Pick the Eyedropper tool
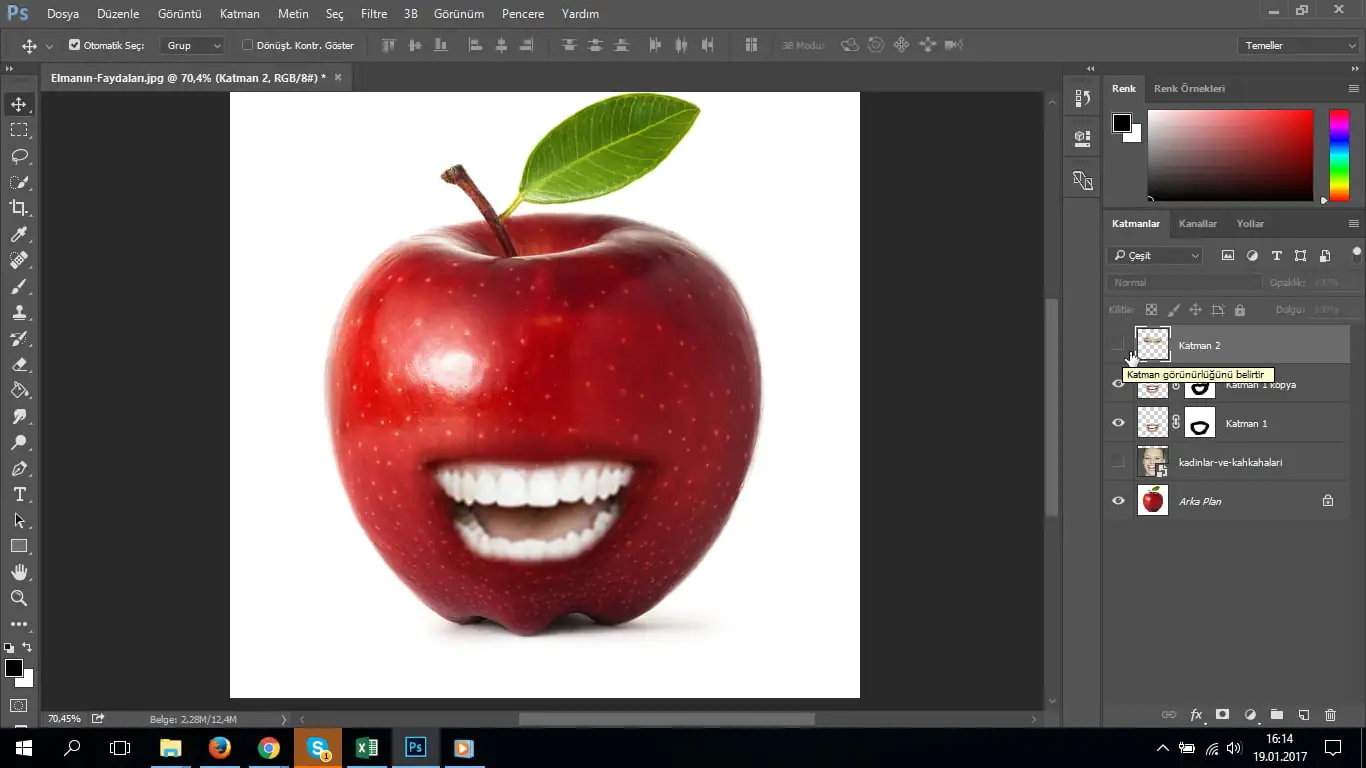This screenshot has width=1366, height=768. pos(19,234)
